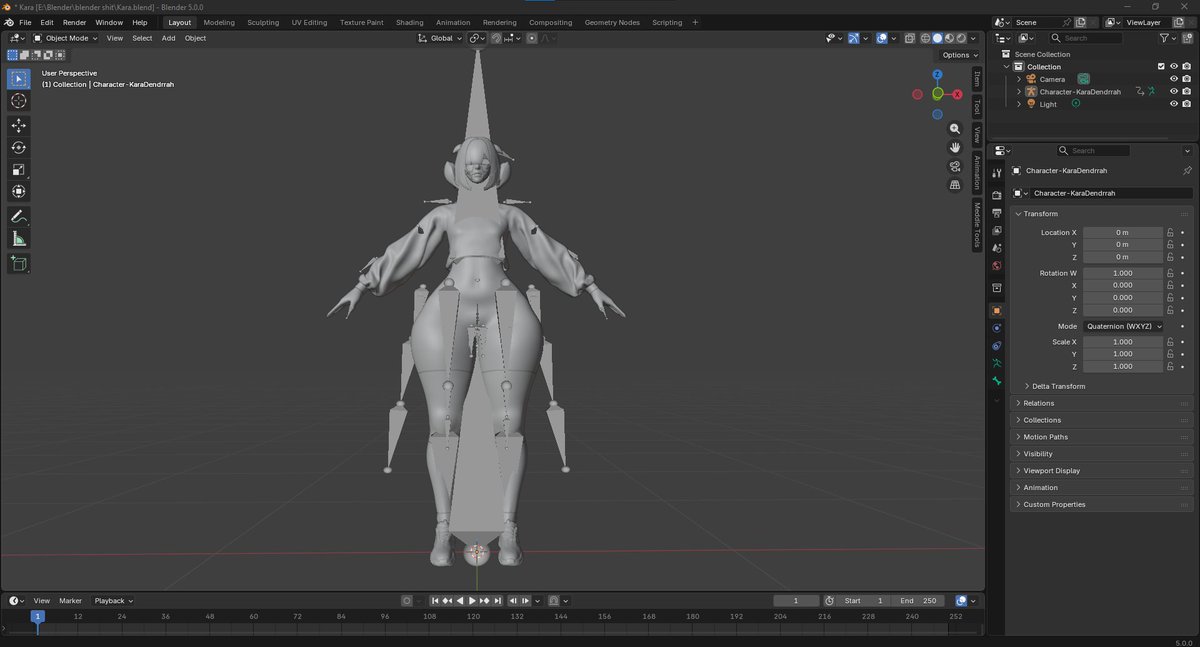Image resolution: width=1200 pixels, height=647 pixels.
Task: Click the viewport pan hand icon
Action: click(x=955, y=147)
